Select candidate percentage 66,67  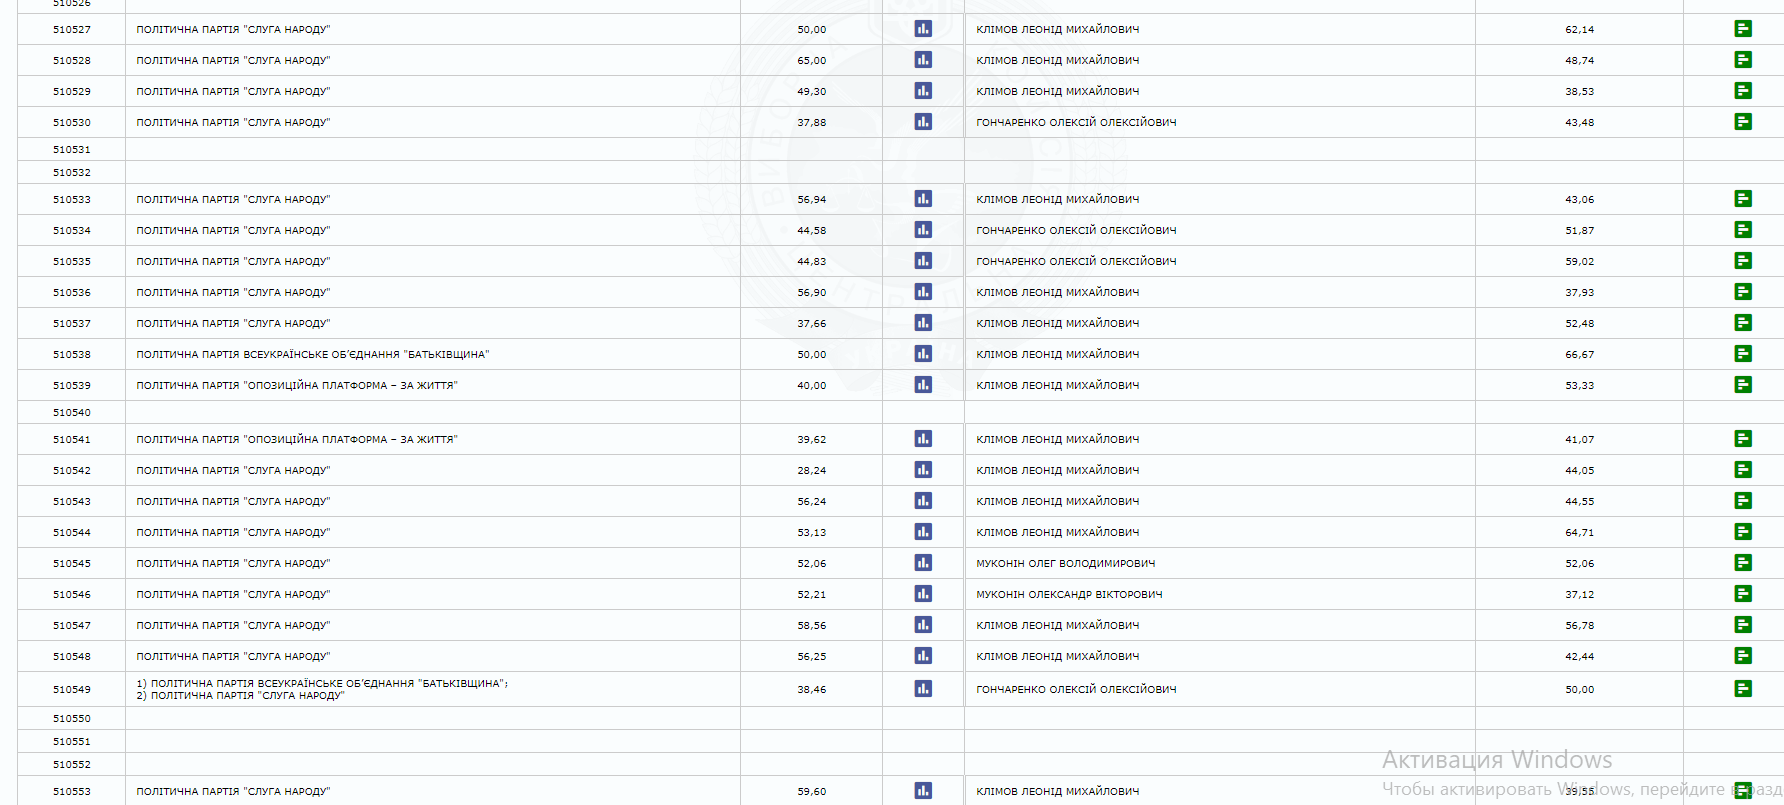pos(1580,355)
